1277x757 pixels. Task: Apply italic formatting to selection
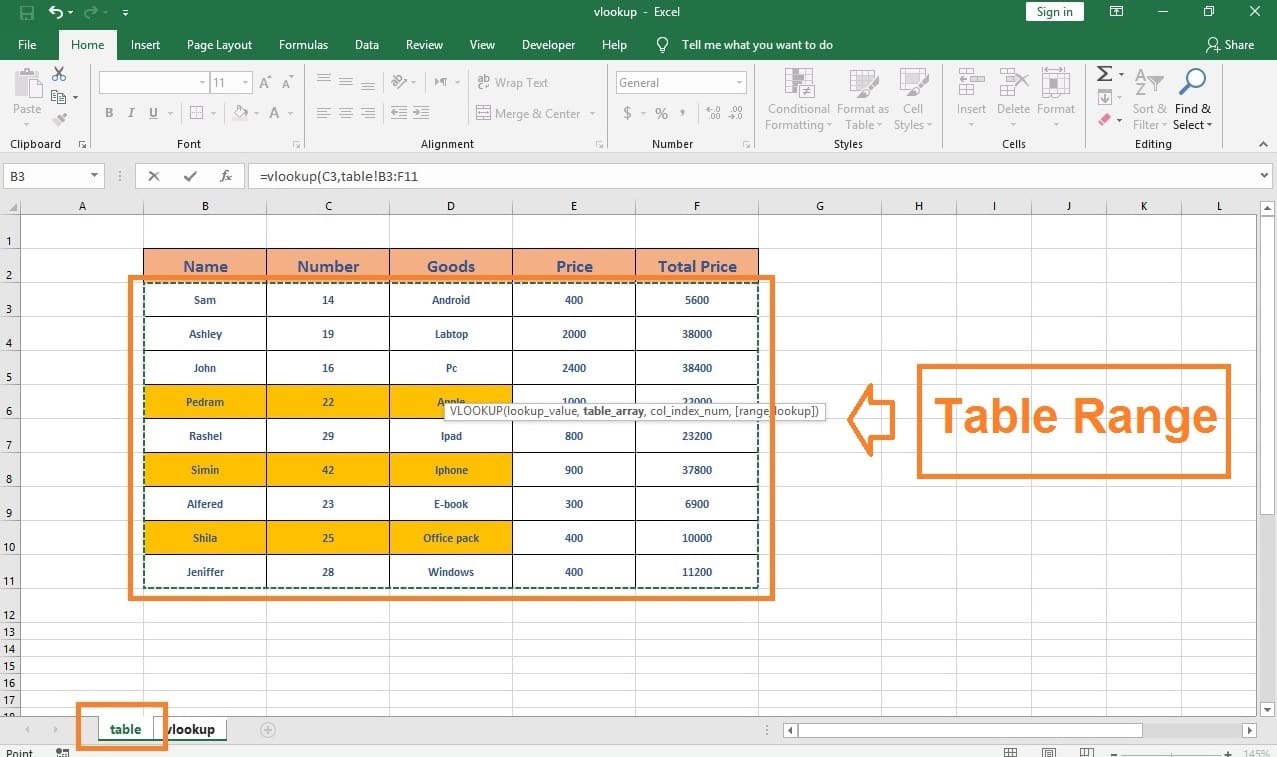(130, 113)
